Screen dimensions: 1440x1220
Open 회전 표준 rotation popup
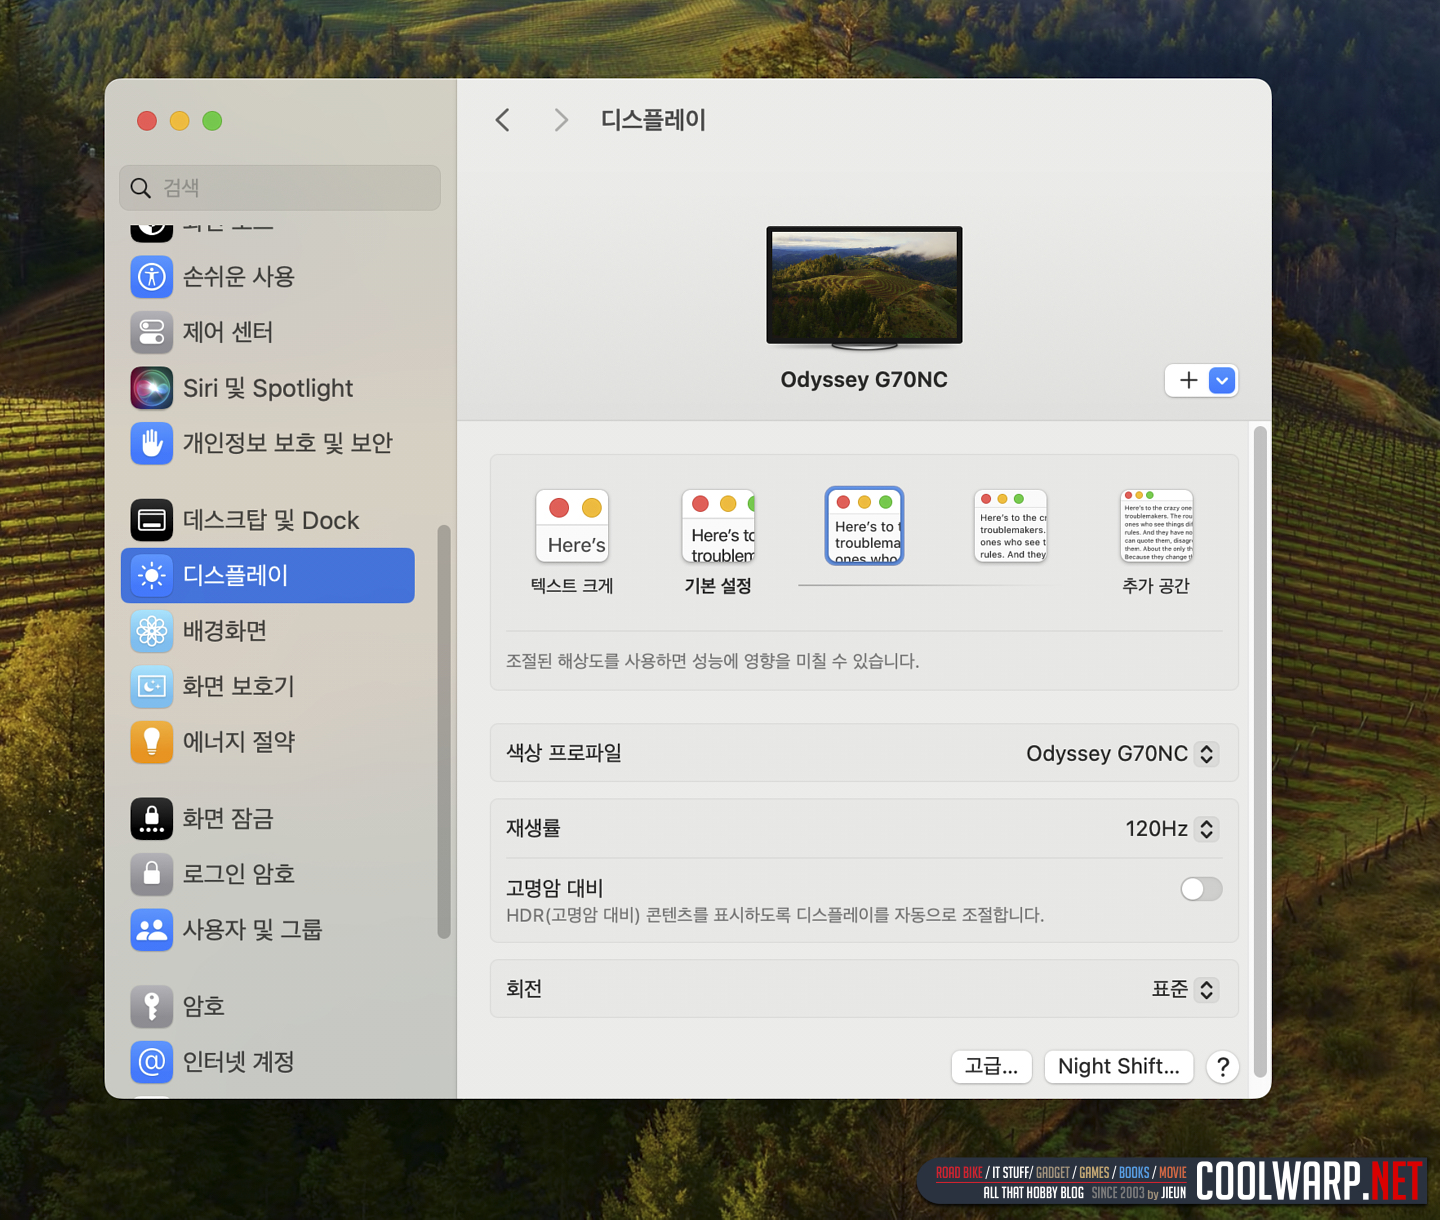pyautogui.click(x=1185, y=990)
